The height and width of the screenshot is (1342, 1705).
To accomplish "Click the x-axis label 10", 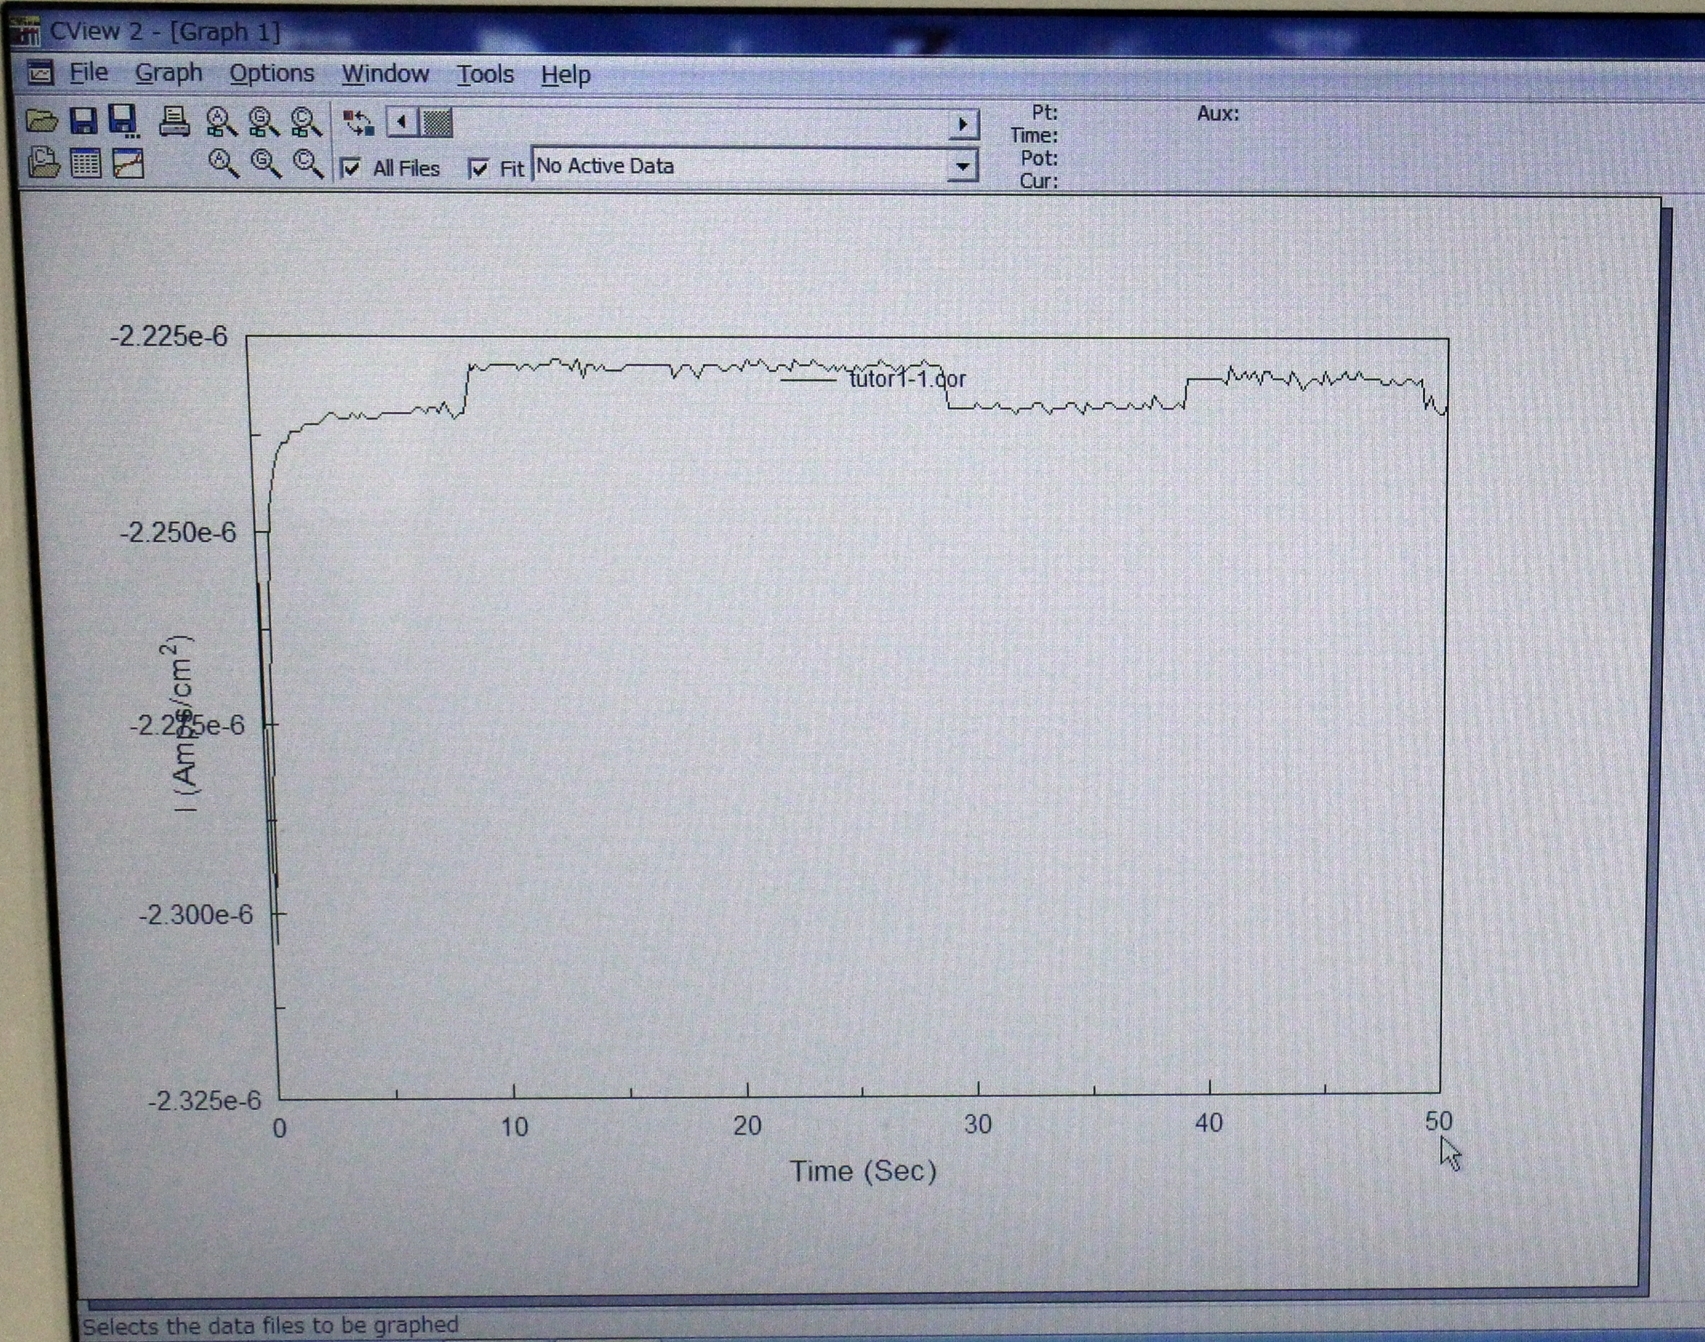I will tap(514, 1127).
